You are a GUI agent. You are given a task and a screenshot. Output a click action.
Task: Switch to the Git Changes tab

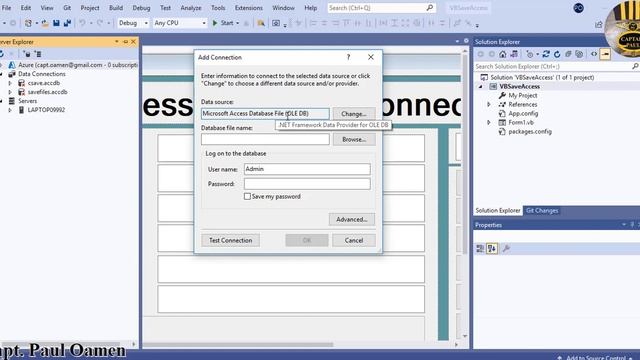click(x=542, y=211)
